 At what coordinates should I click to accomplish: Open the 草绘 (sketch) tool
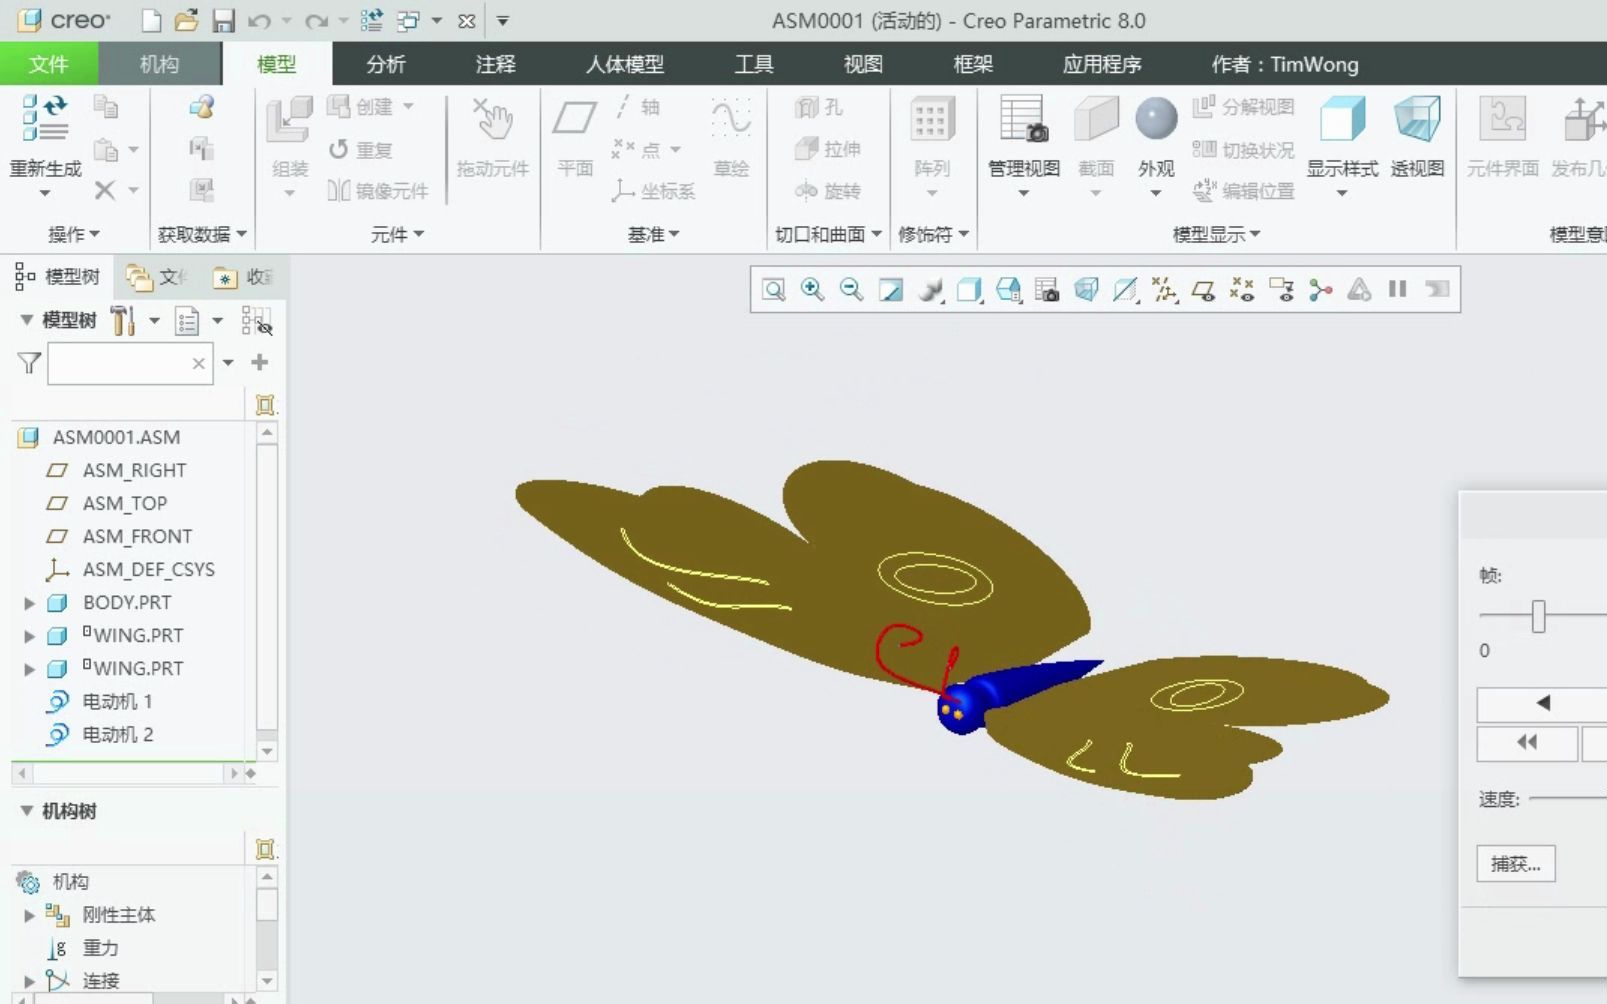click(x=731, y=140)
